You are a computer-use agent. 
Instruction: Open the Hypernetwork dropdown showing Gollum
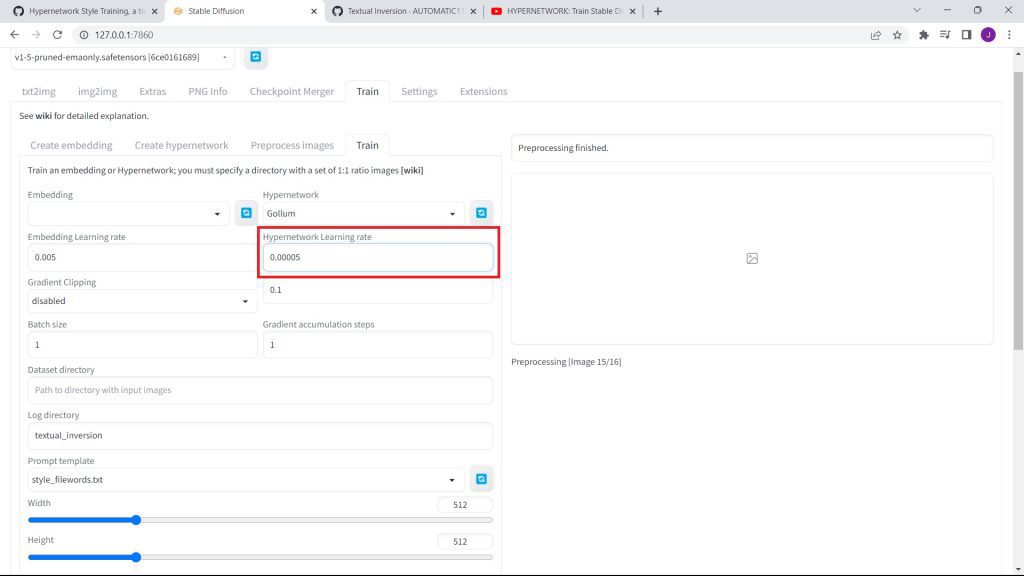click(x=361, y=213)
